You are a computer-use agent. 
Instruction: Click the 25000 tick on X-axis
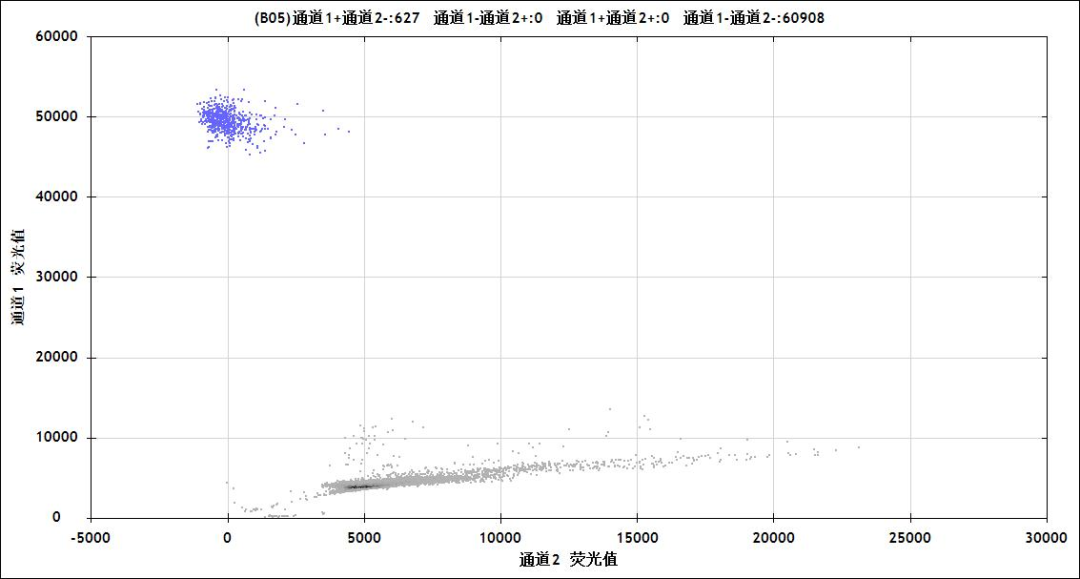click(910, 537)
